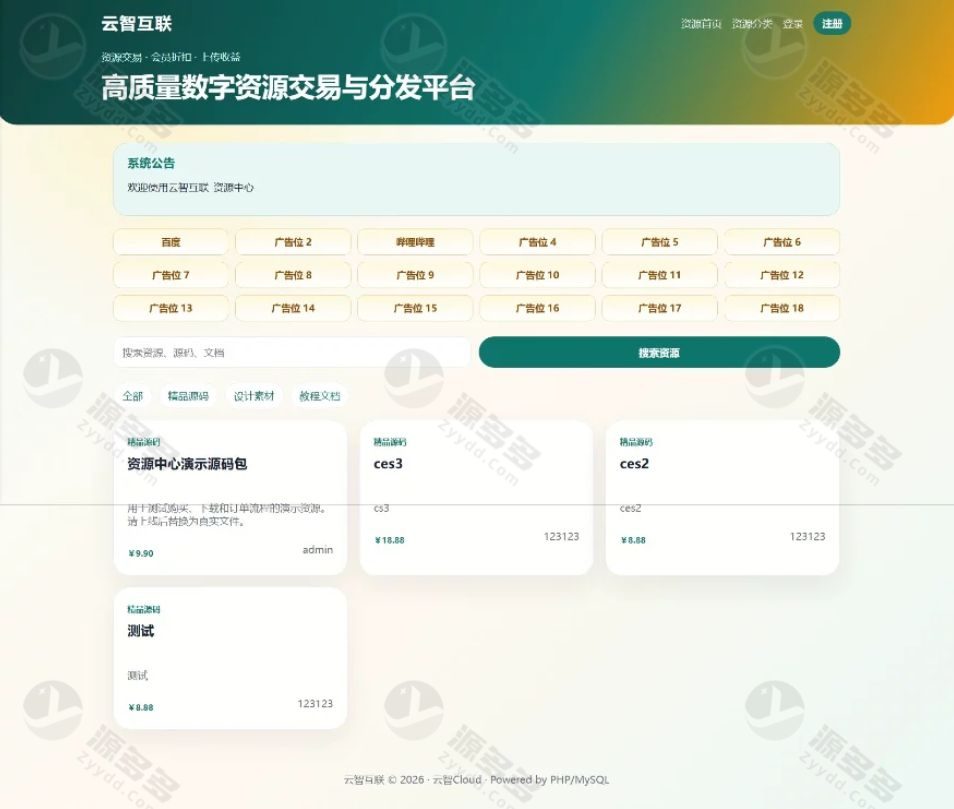
Task: Open the 广告位 11 slot
Action: (x=660, y=275)
